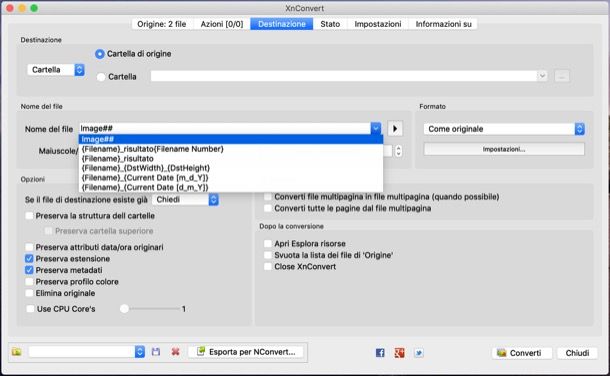Switch to the Origine: 2 file tab
The image size is (610, 376).
click(162, 24)
